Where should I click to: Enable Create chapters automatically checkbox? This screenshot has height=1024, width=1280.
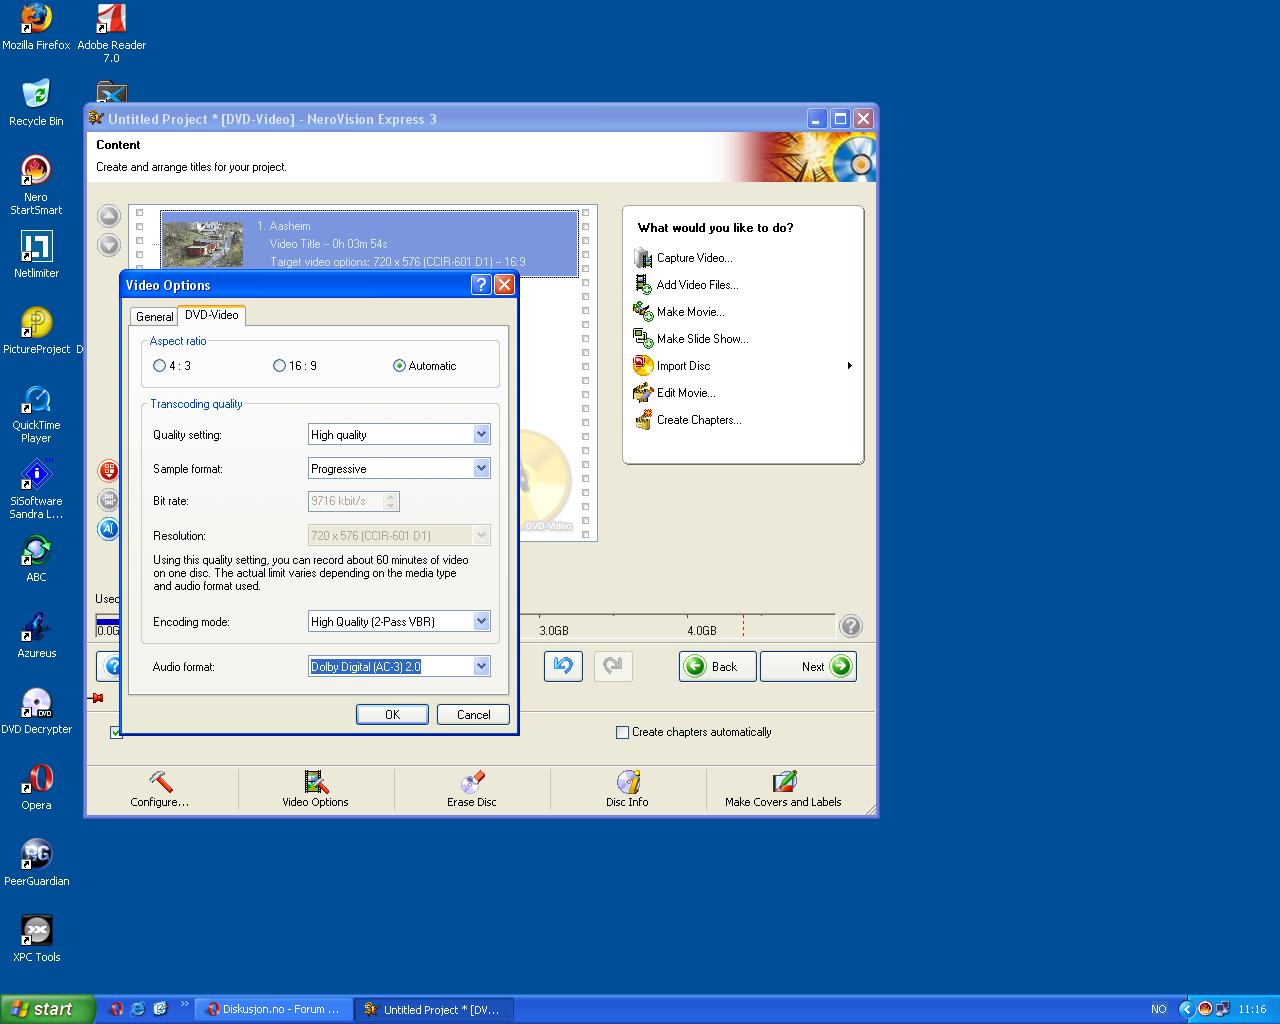623,732
